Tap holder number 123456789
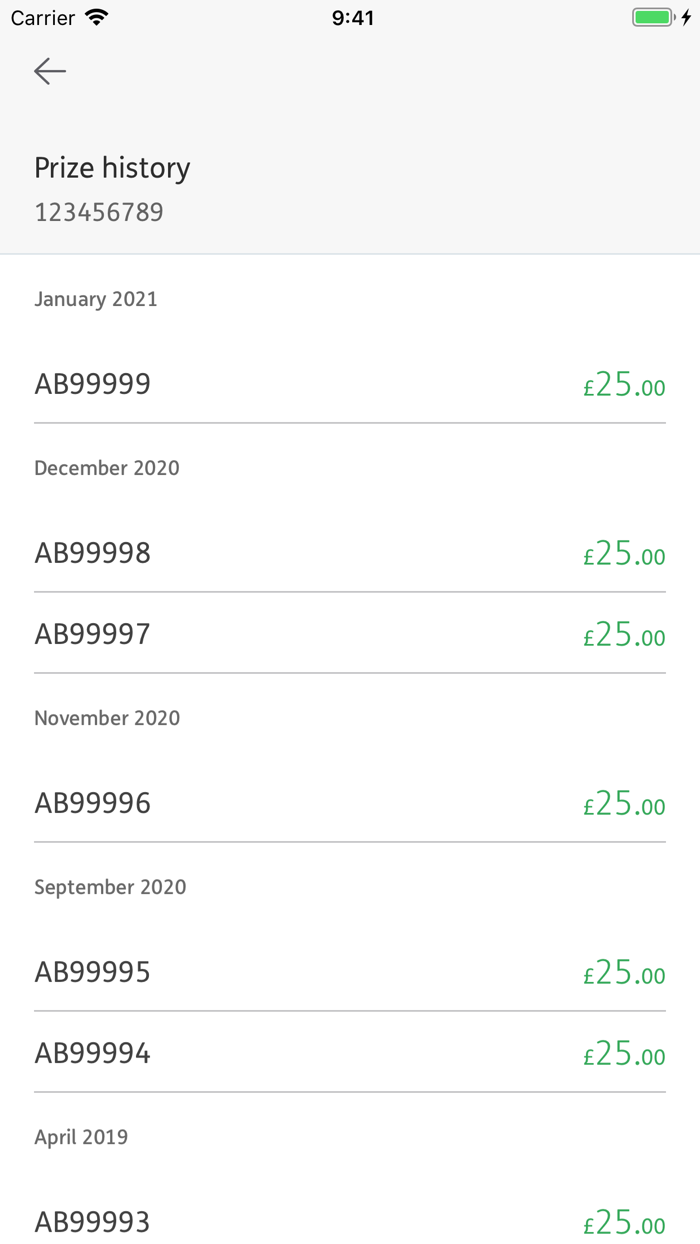This screenshot has width=700, height=1244. pyautogui.click(x=99, y=212)
